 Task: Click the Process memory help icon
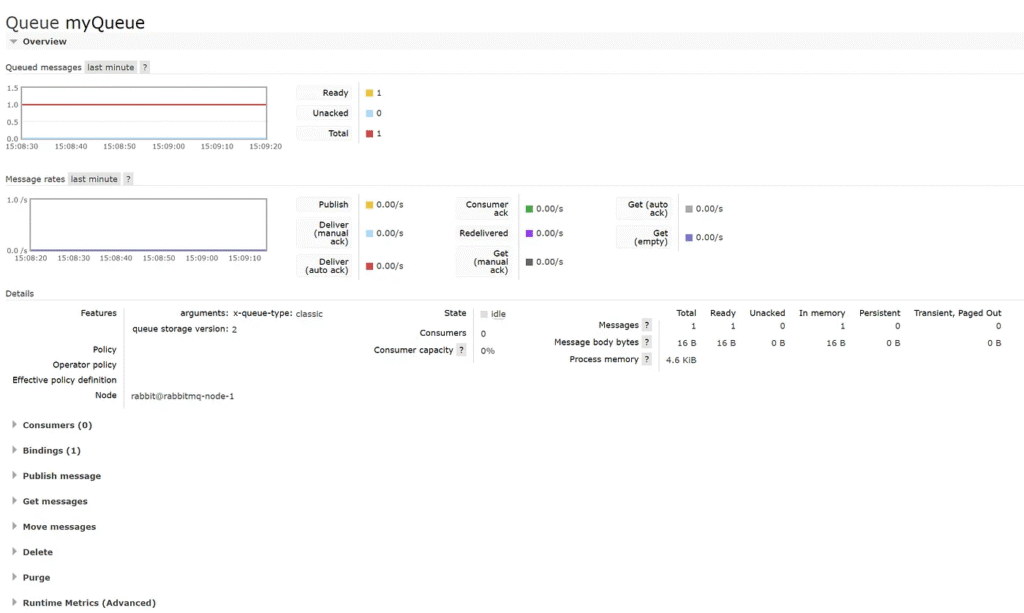(647, 359)
